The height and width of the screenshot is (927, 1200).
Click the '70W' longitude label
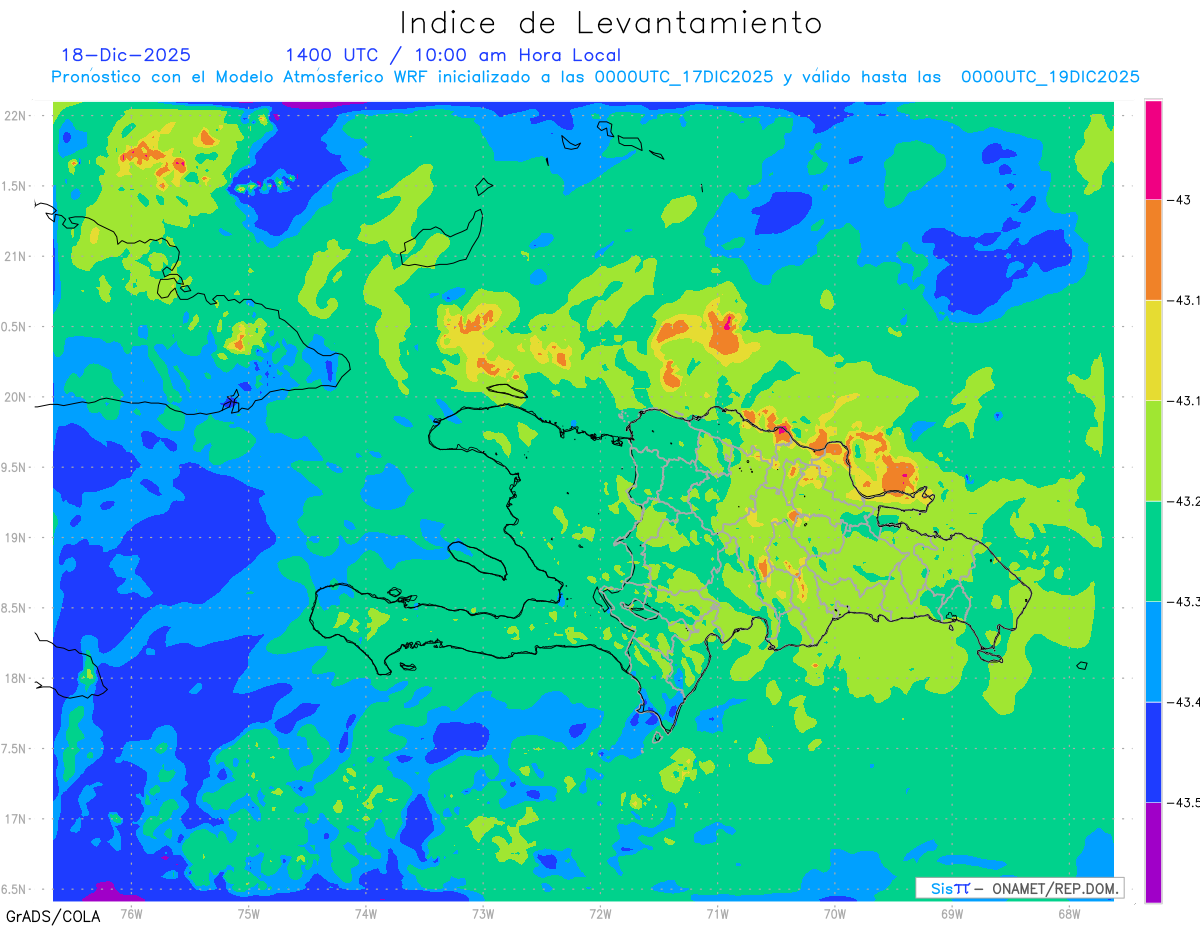[x=834, y=912]
